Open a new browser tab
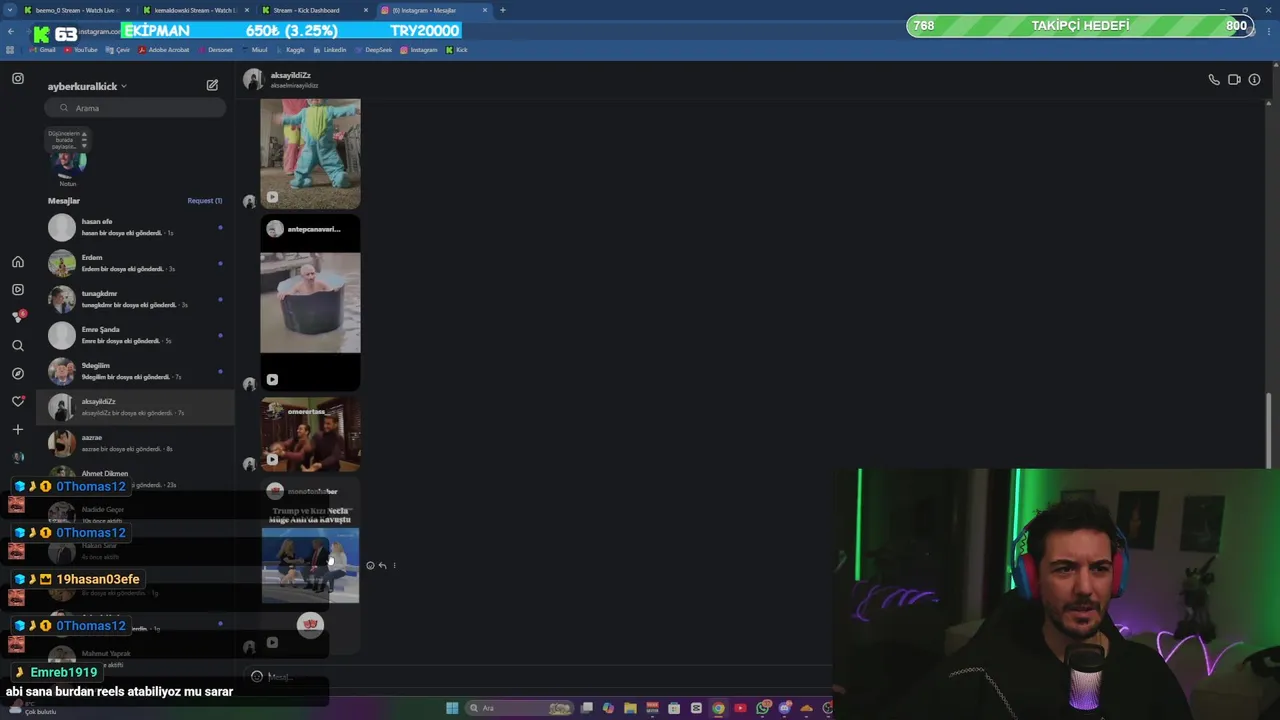Viewport: 1280px width, 720px height. tap(502, 10)
